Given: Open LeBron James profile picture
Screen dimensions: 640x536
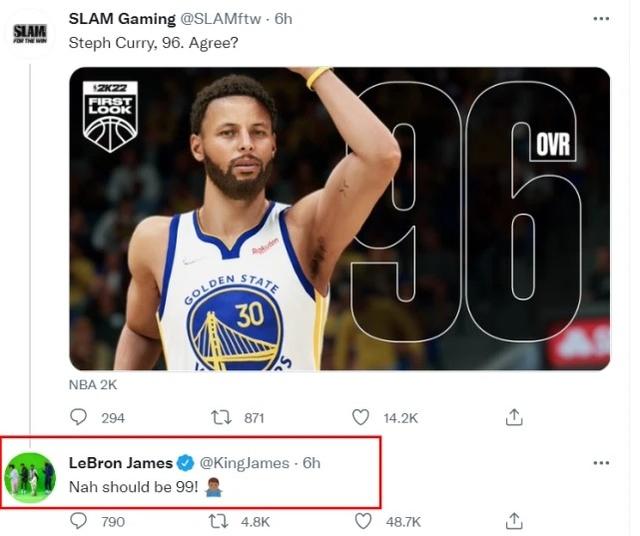Looking at the screenshot, I should coord(30,477).
